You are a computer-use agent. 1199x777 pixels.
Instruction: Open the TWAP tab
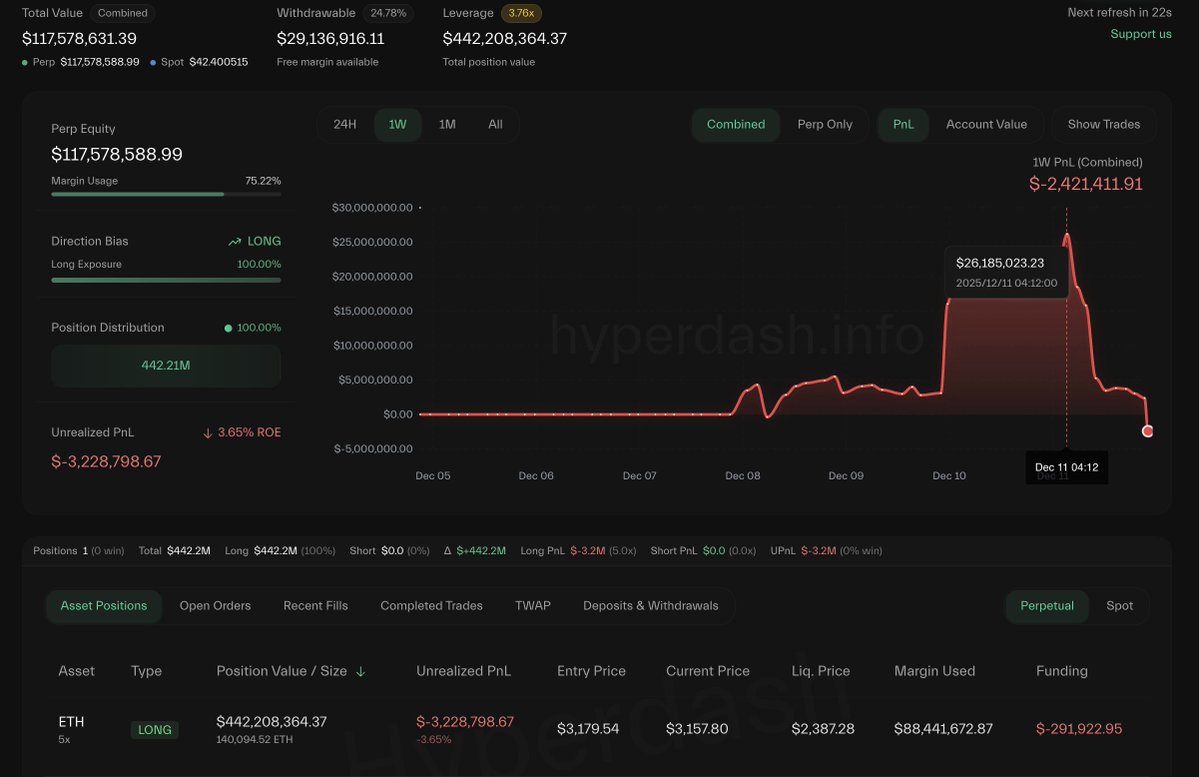533,605
